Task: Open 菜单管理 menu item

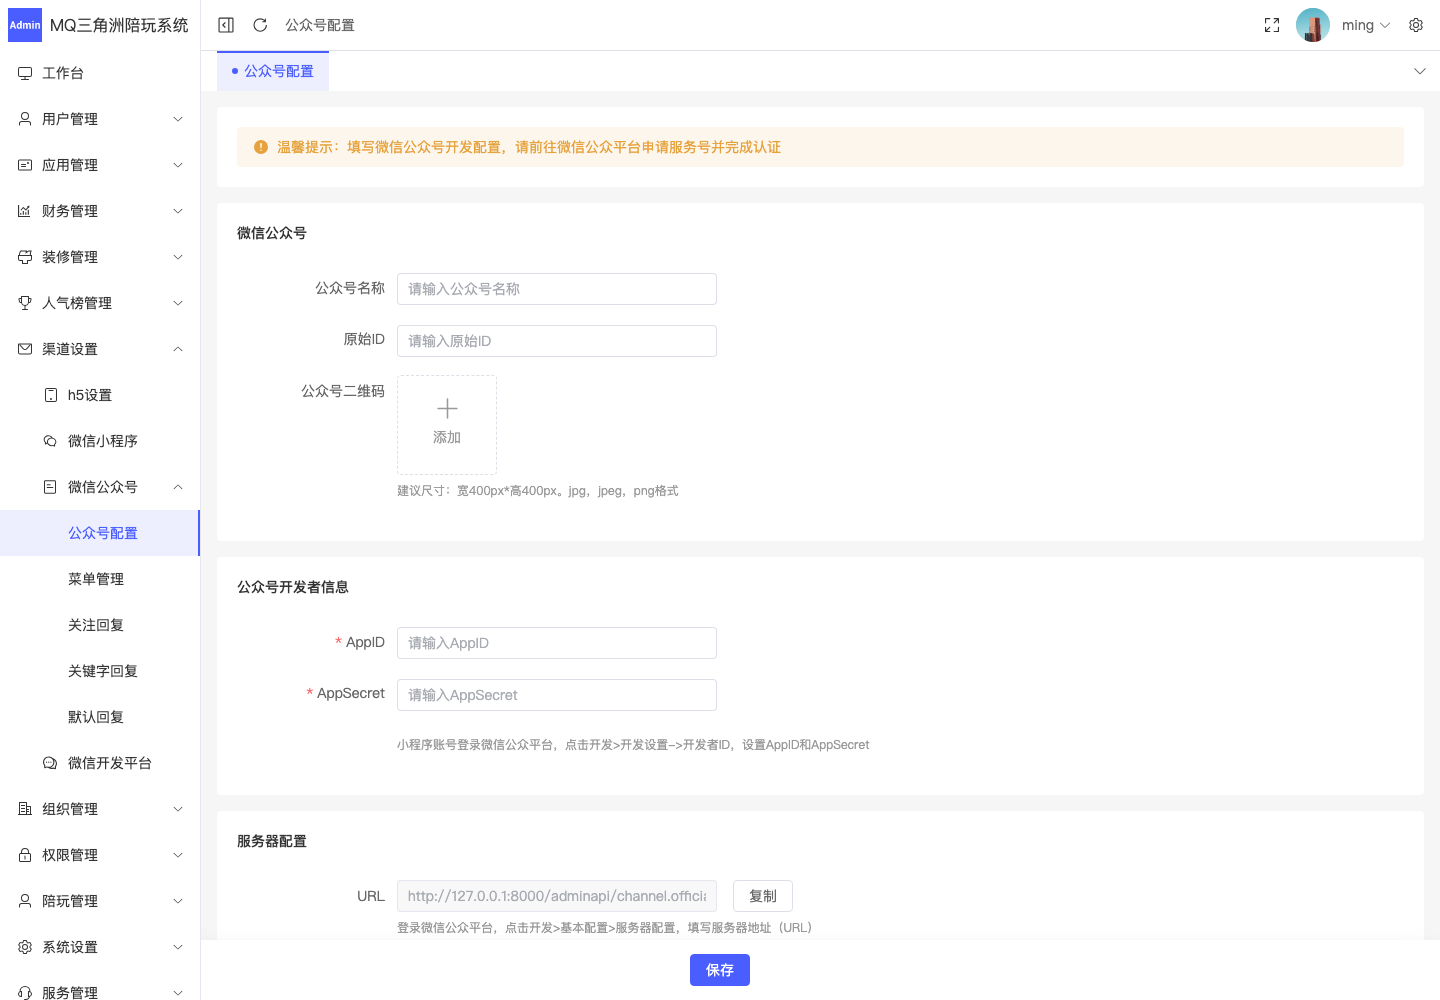Action: (x=100, y=579)
